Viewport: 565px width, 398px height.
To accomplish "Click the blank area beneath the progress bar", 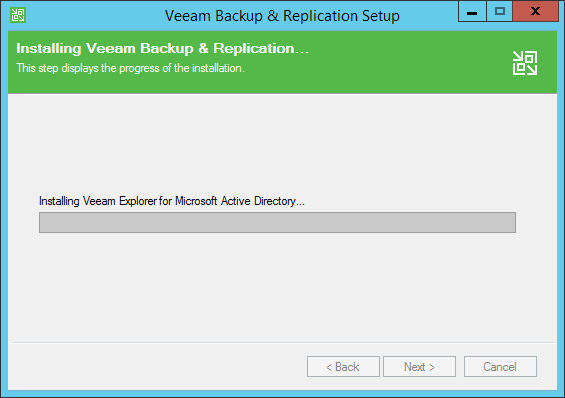I will click(282, 286).
